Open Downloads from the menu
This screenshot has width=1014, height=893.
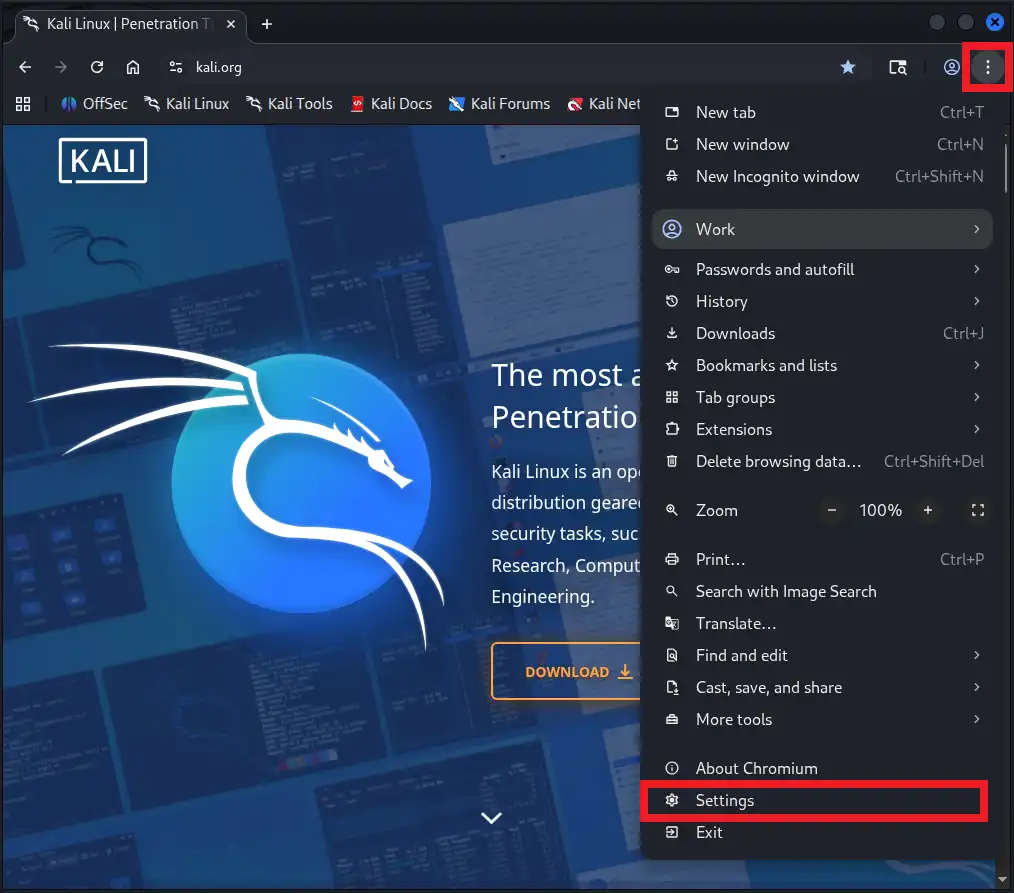[735, 333]
